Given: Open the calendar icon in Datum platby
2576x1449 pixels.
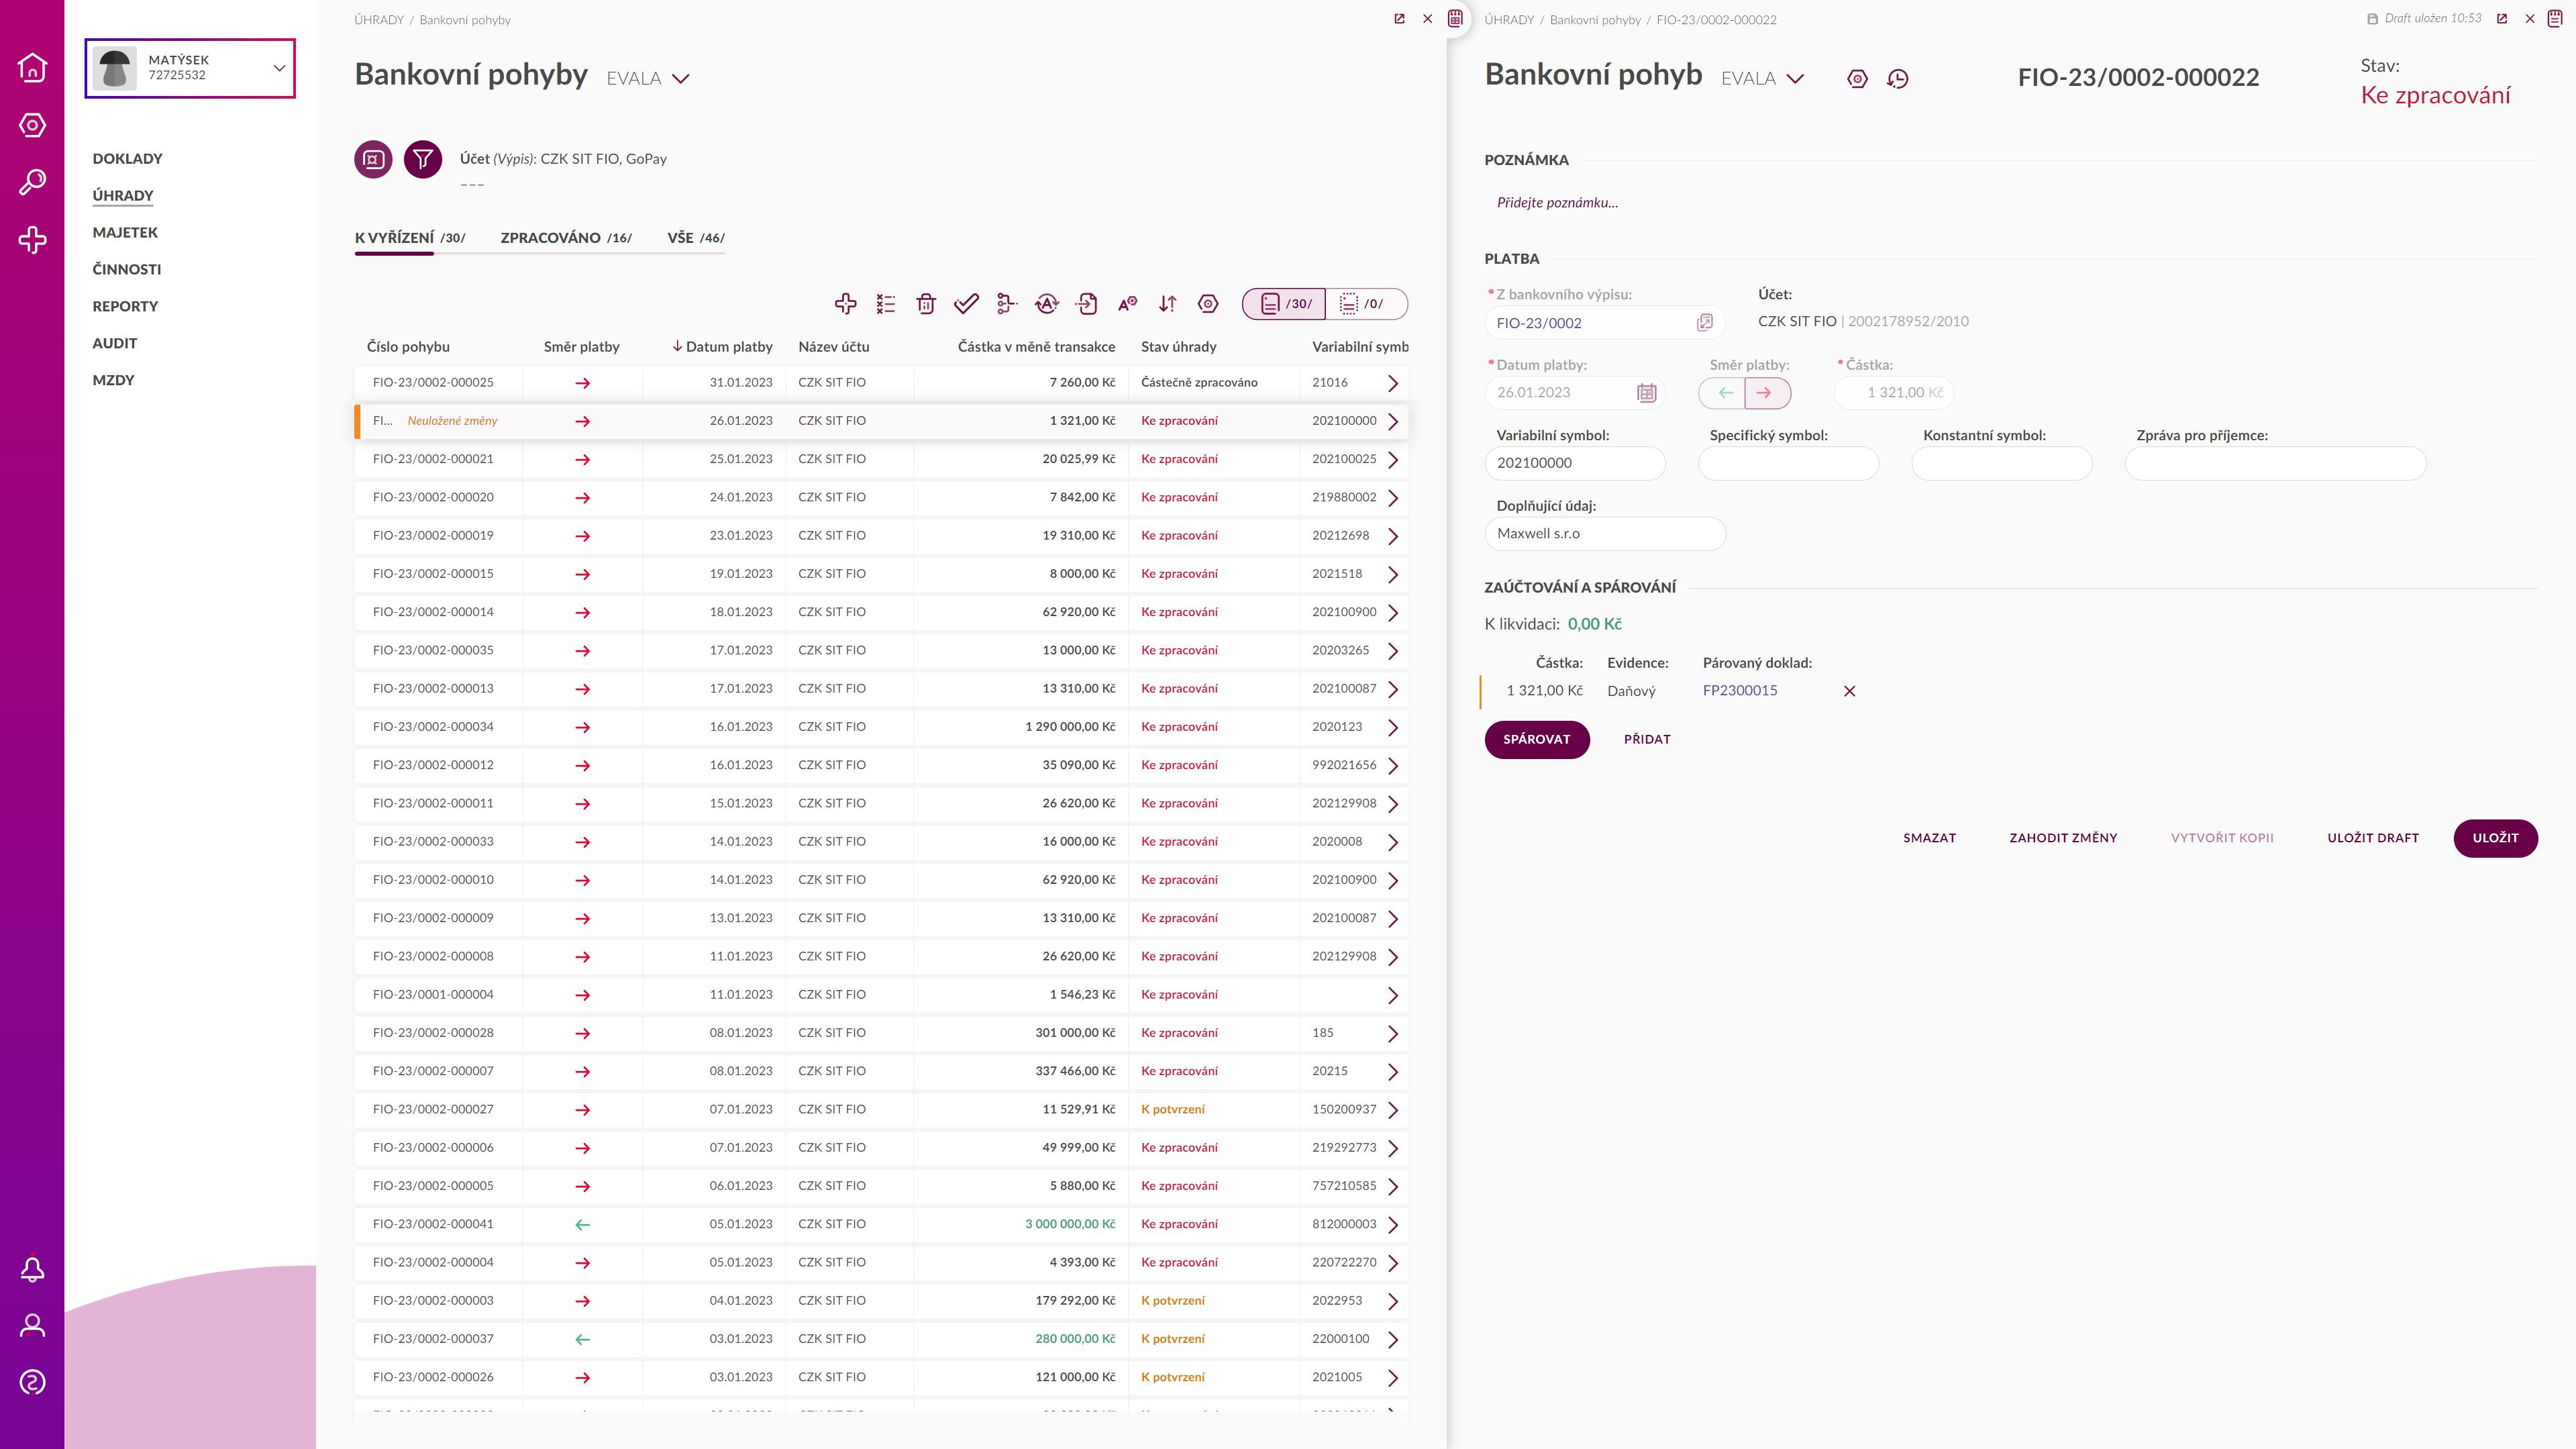Looking at the screenshot, I should [x=1646, y=393].
